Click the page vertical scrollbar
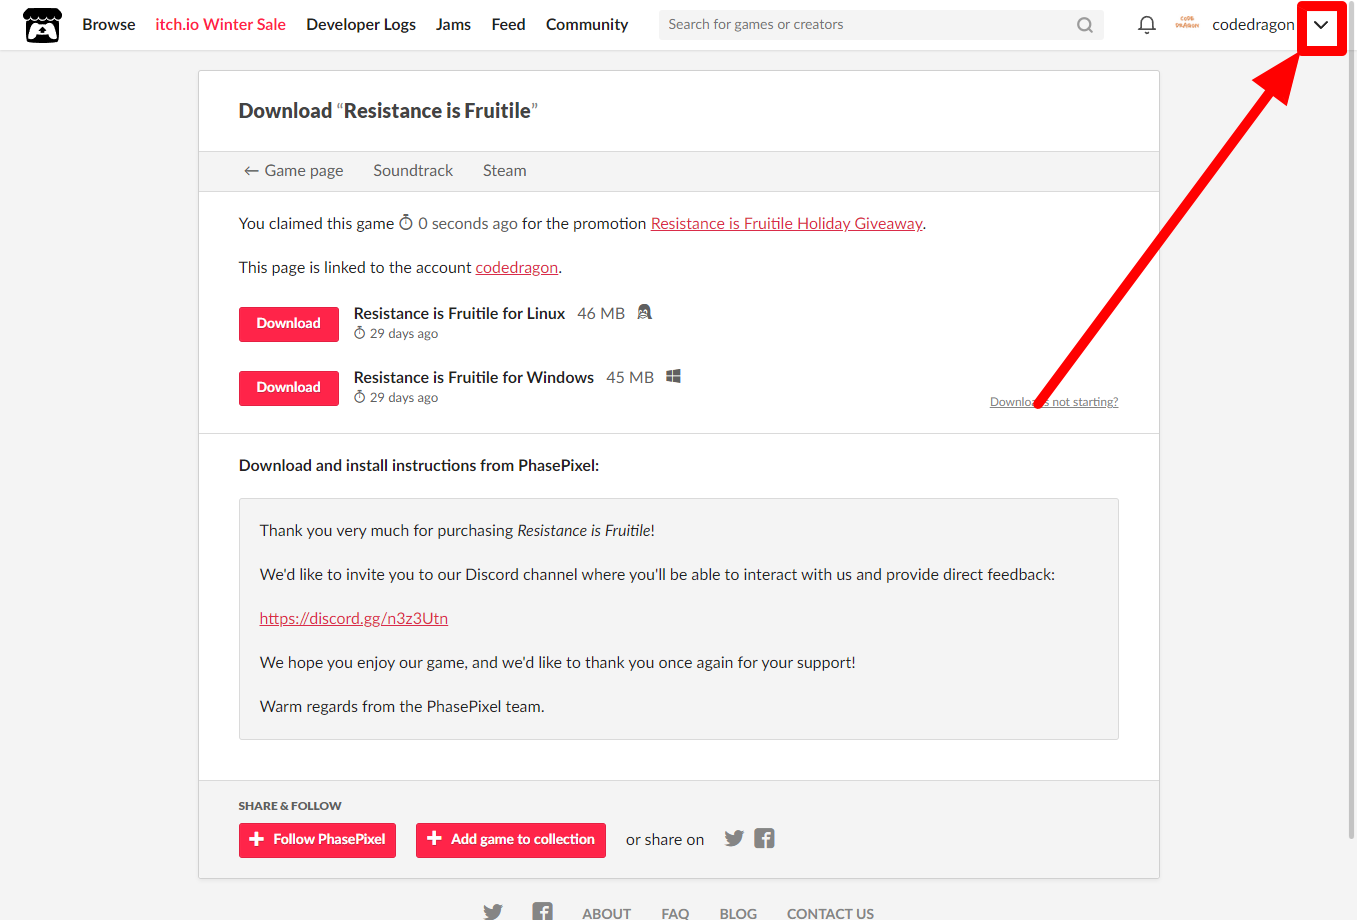Image resolution: width=1357 pixels, height=920 pixels. (x=1352, y=420)
